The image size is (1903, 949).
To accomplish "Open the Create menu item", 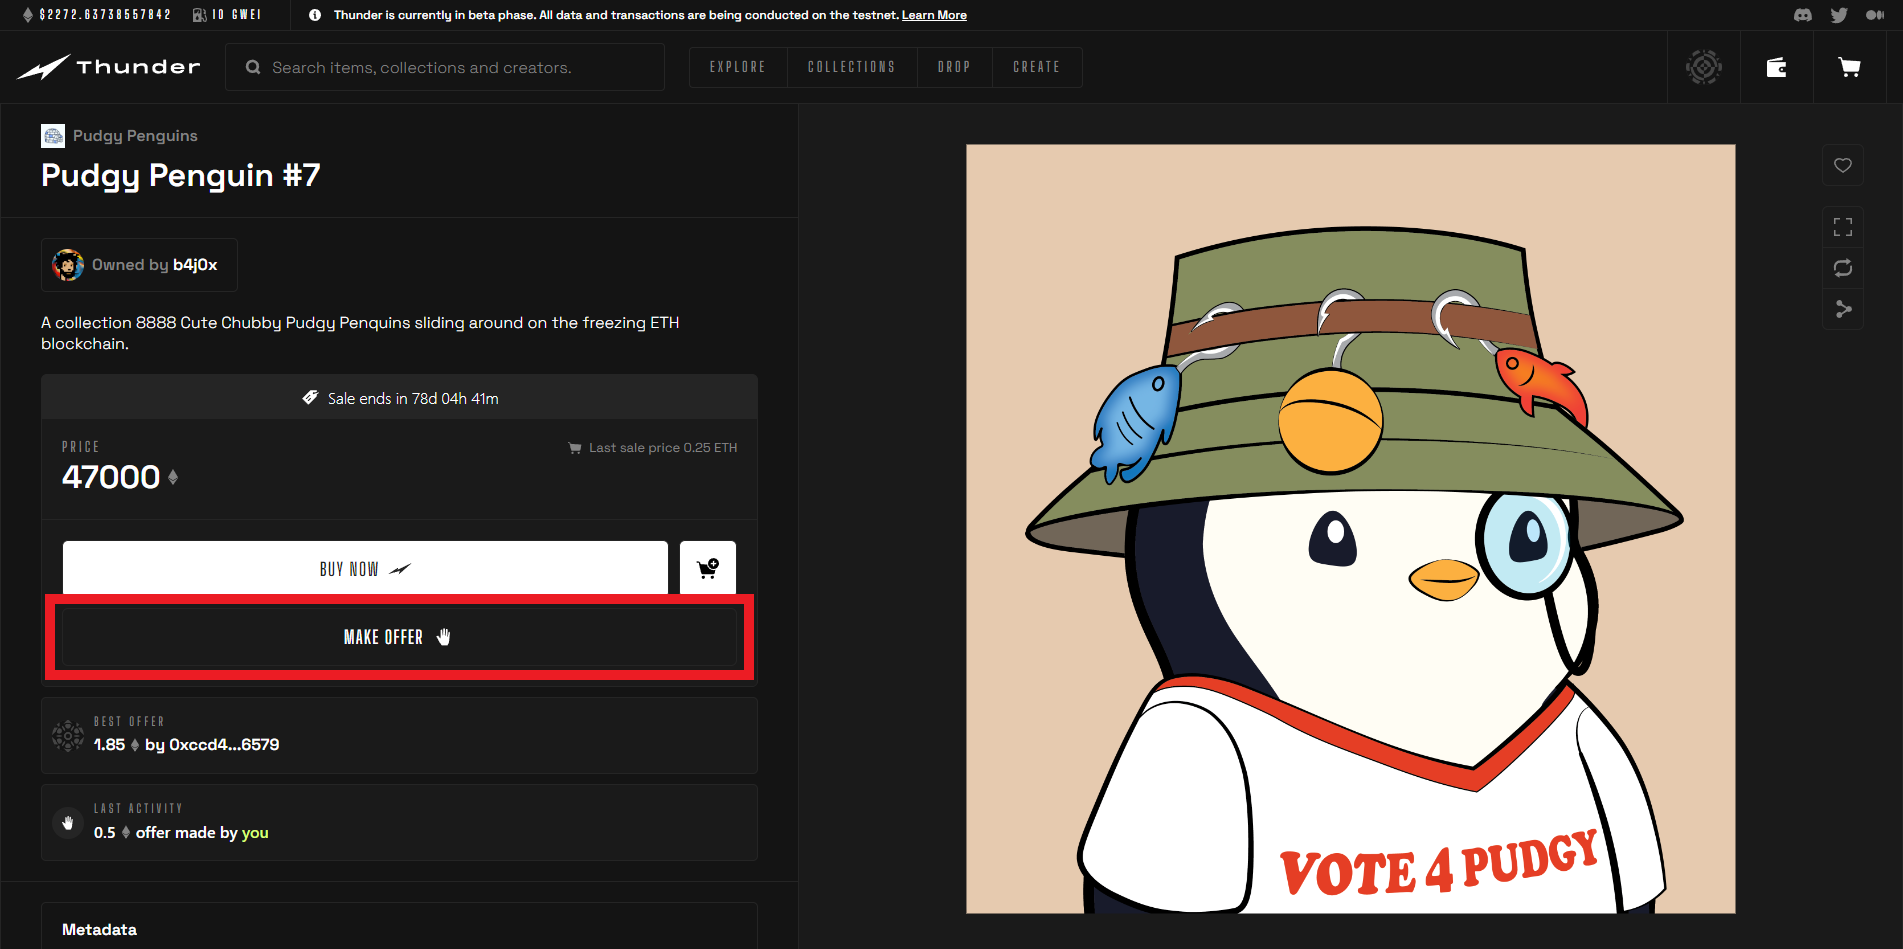I will (x=1036, y=67).
